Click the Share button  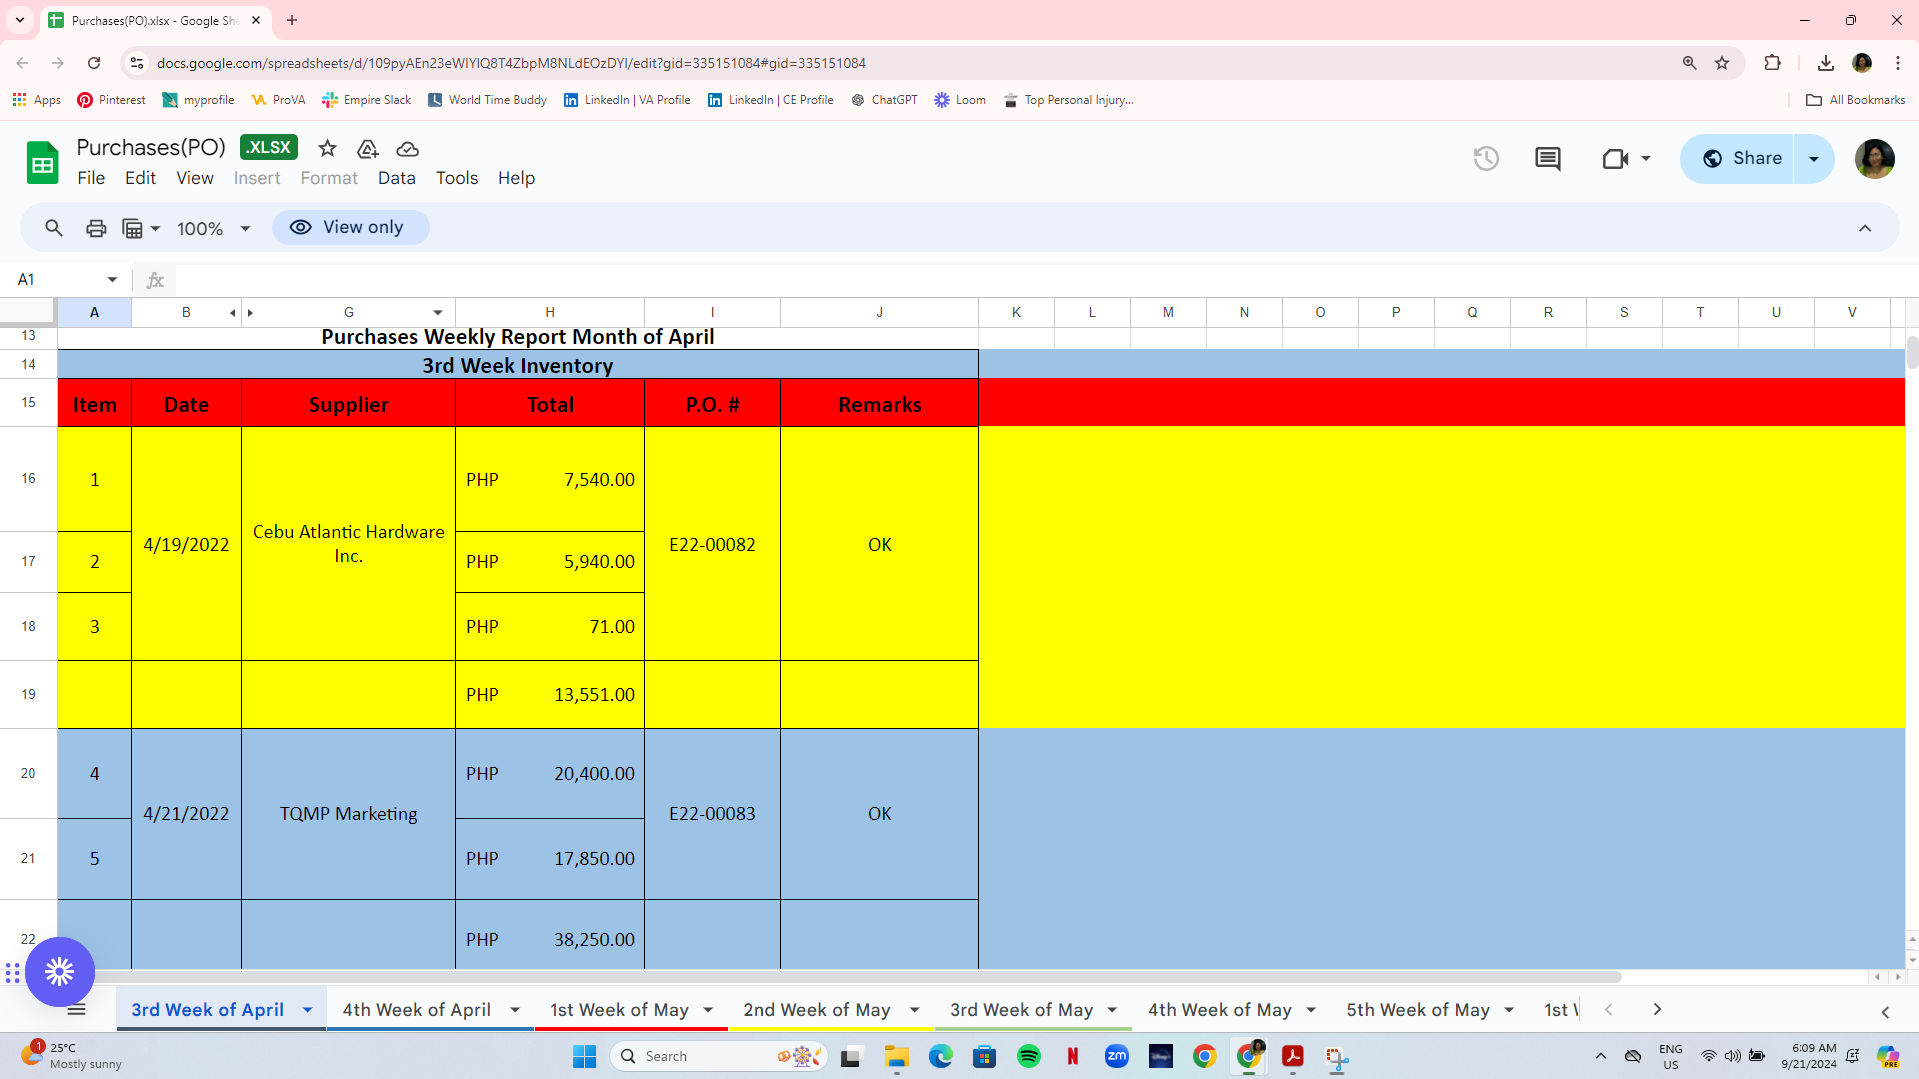click(1738, 159)
